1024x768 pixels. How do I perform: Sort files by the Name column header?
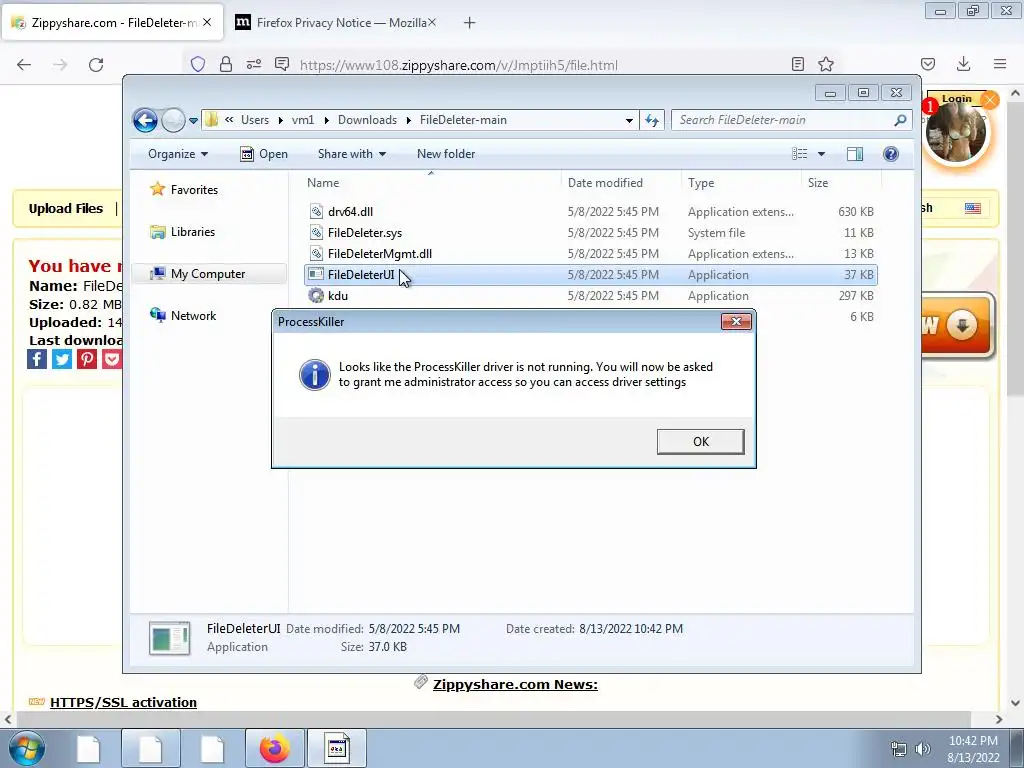tap(323, 183)
